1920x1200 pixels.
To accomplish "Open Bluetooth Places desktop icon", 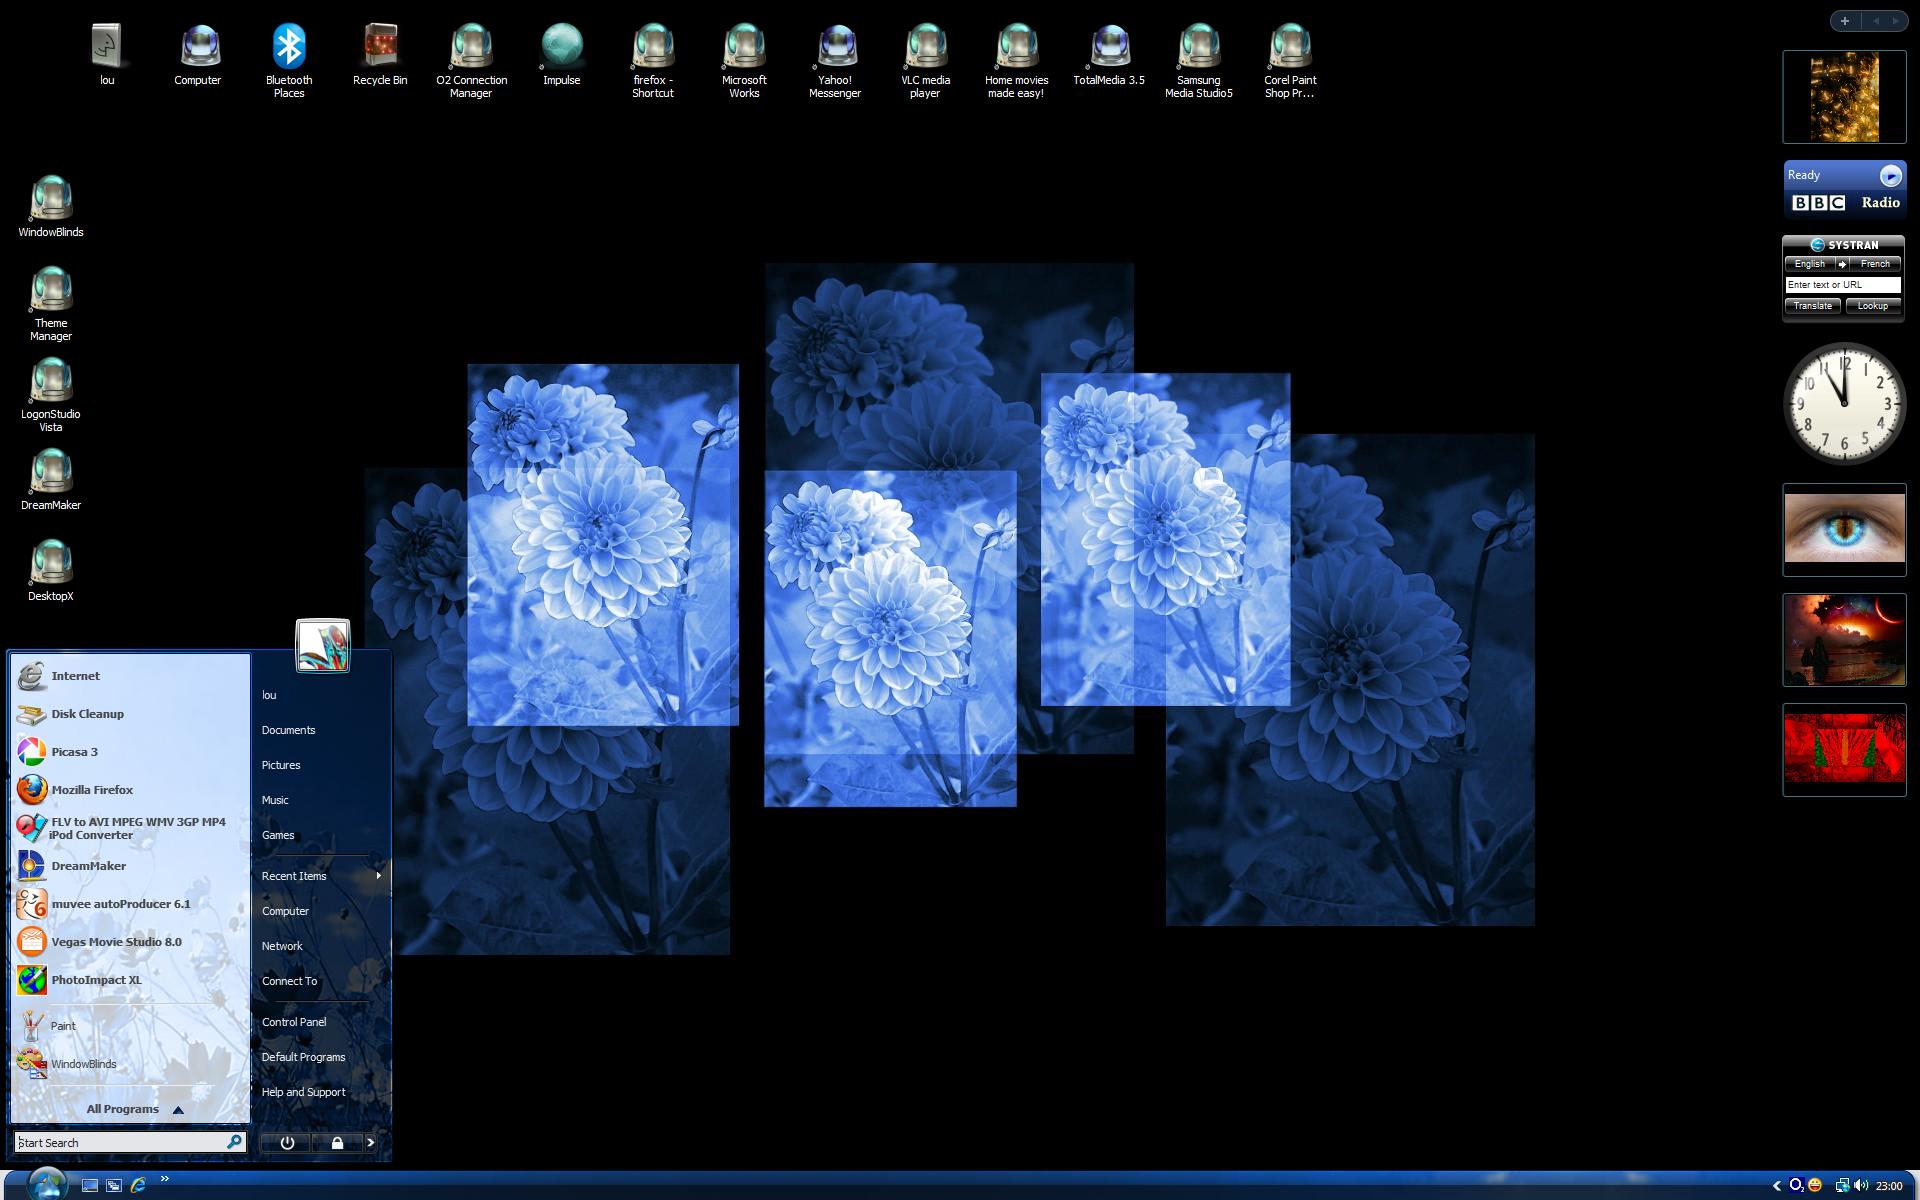I will pyautogui.click(x=289, y=60).
